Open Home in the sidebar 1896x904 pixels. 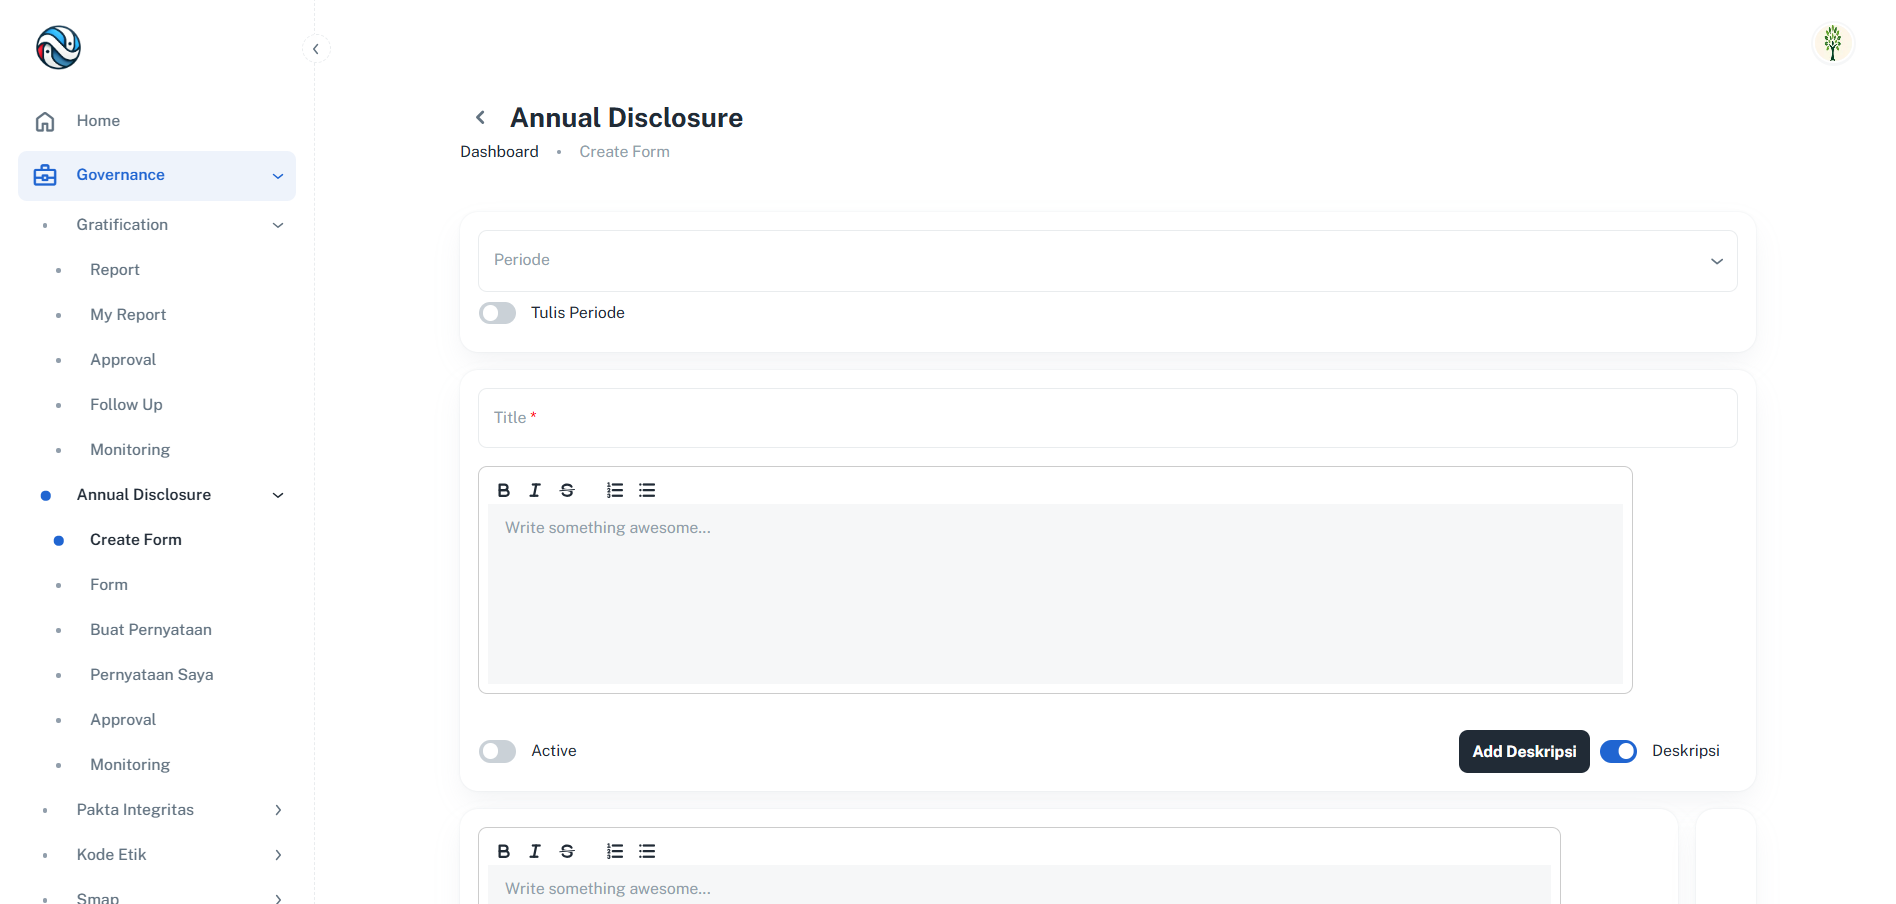pos(98,121)
